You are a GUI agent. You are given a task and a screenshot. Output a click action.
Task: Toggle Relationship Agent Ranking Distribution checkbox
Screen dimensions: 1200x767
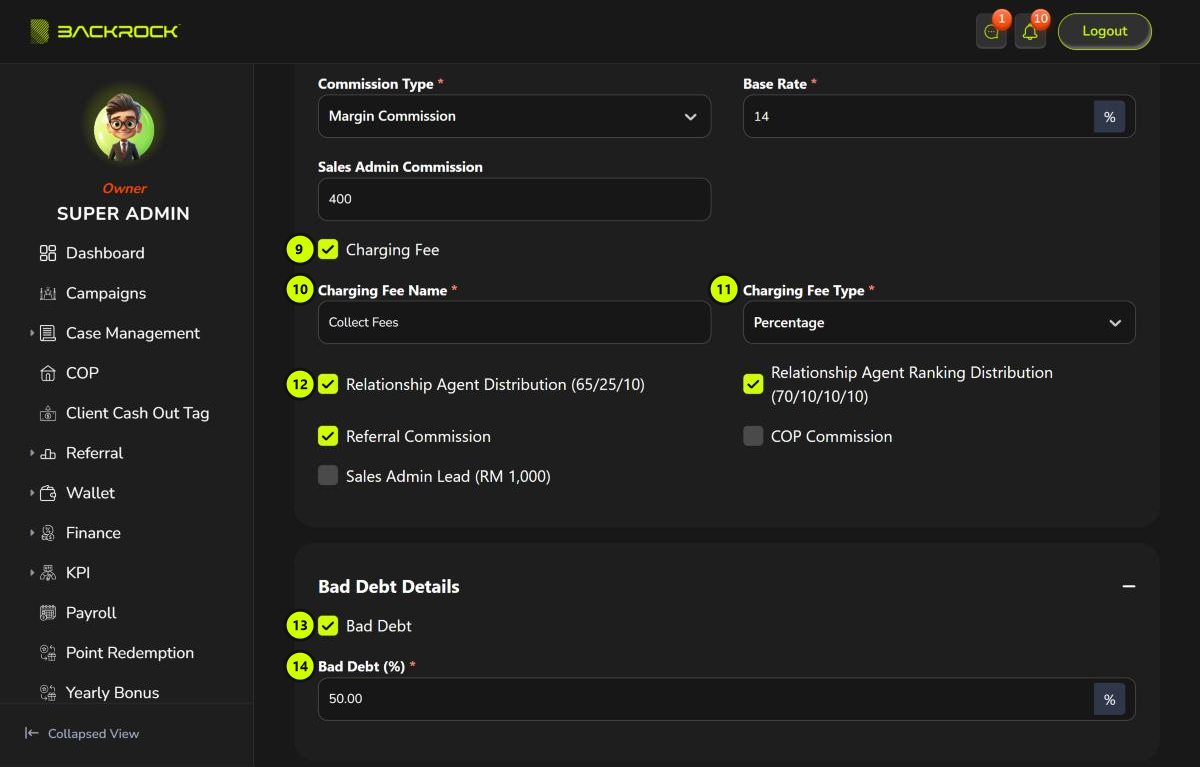point(753,384)
